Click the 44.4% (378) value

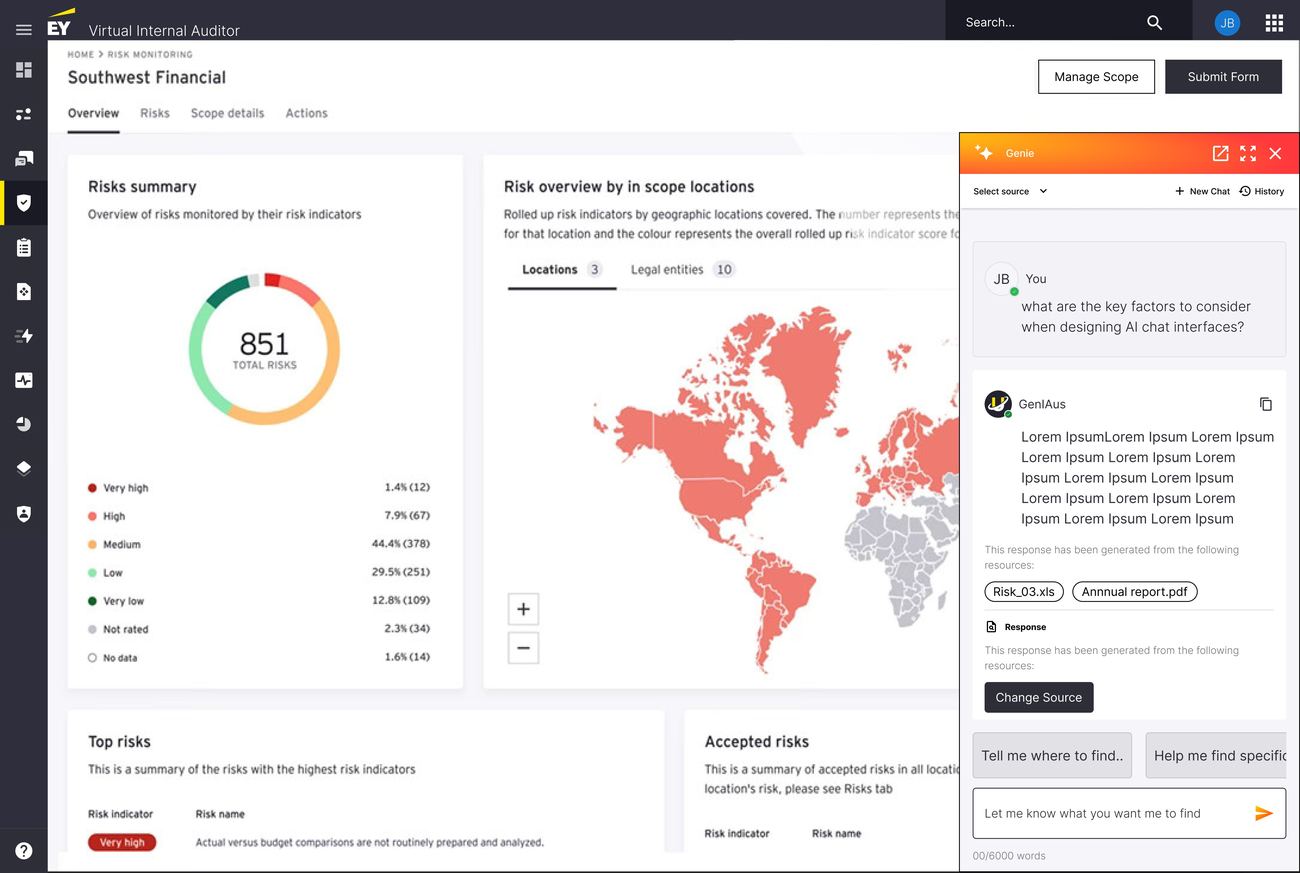tap(400, 544)
